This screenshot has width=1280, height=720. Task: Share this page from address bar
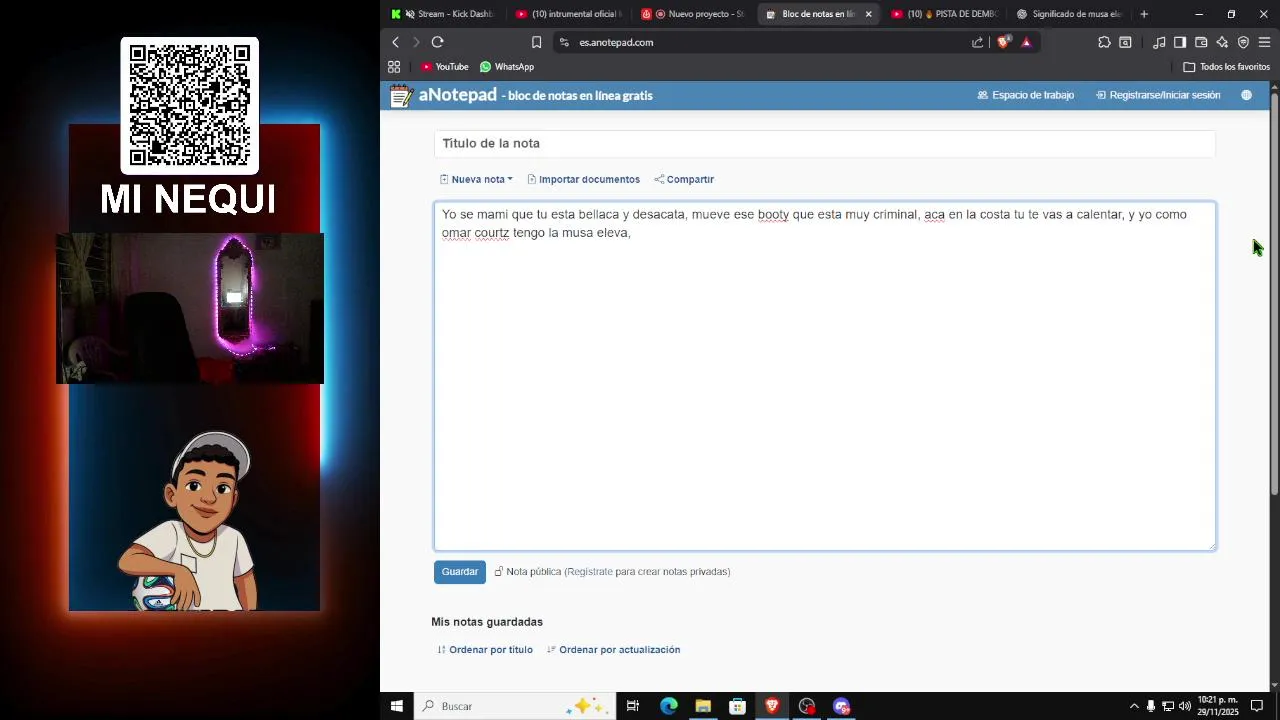[977, 42]
